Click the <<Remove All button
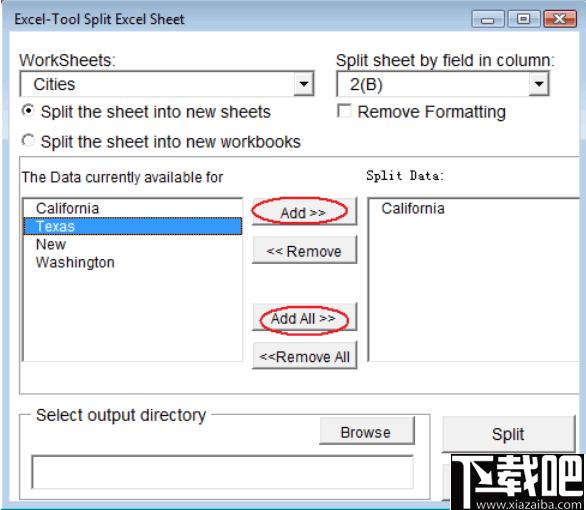 (304, 356)
